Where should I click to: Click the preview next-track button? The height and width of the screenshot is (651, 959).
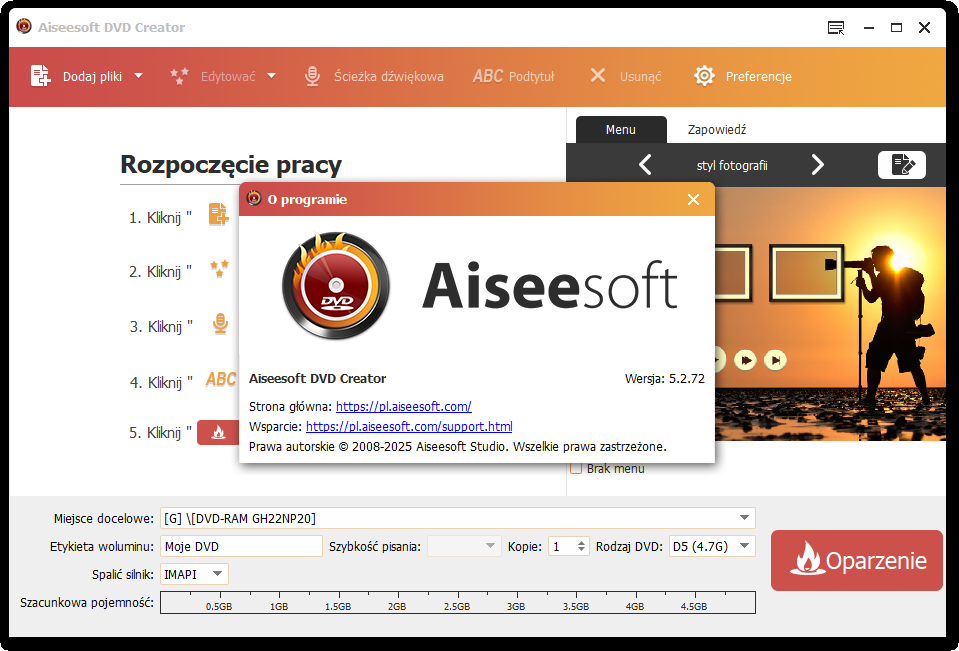click(775, 360)
